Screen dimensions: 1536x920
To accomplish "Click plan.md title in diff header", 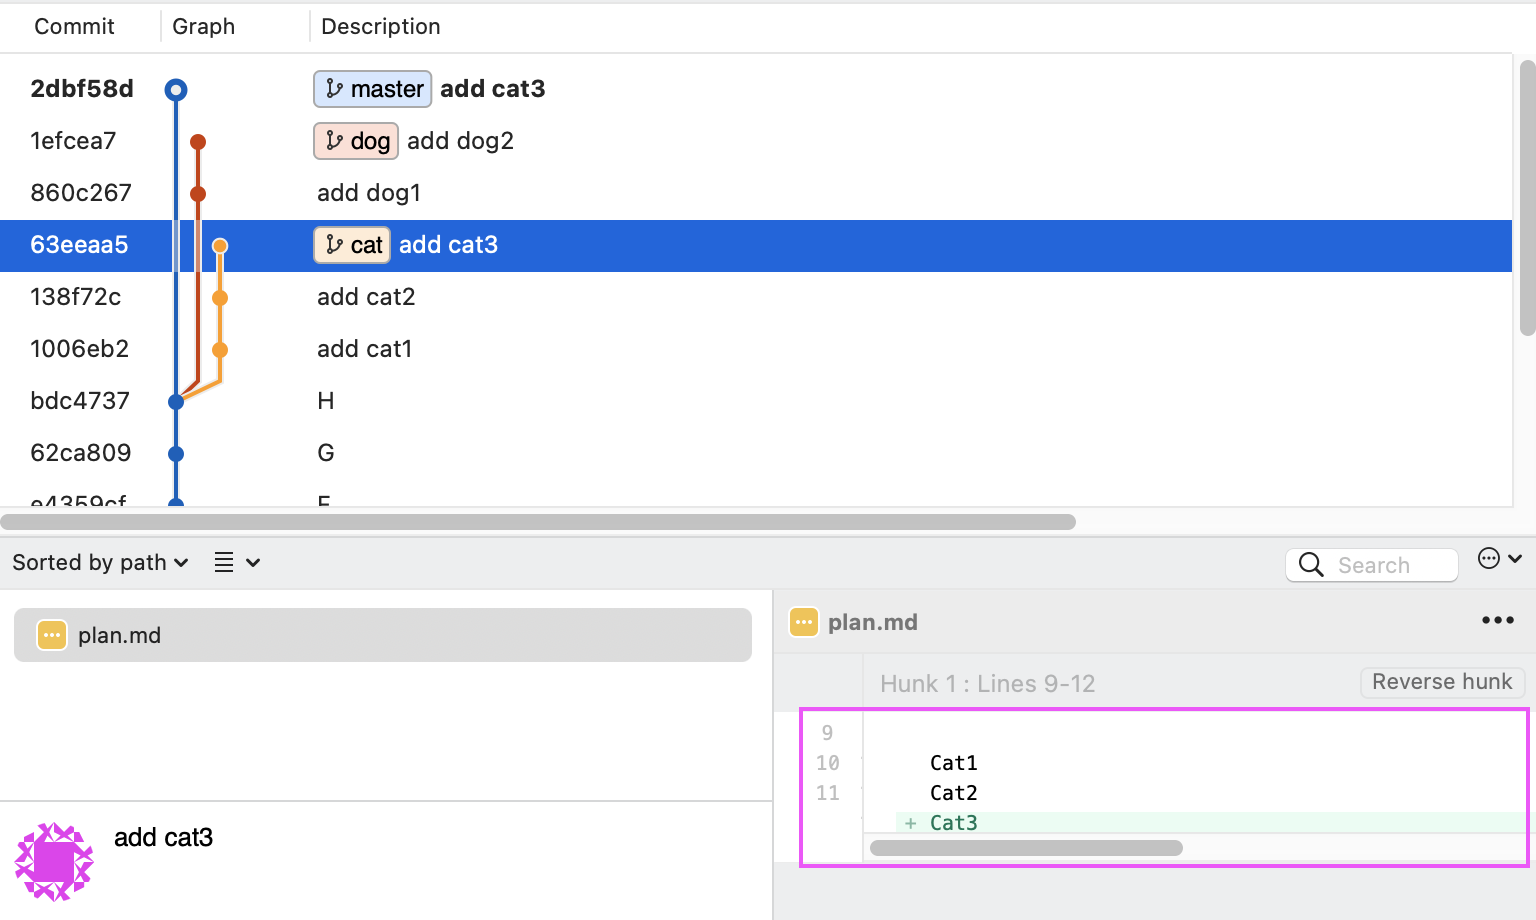I will [x=873, y=622].
